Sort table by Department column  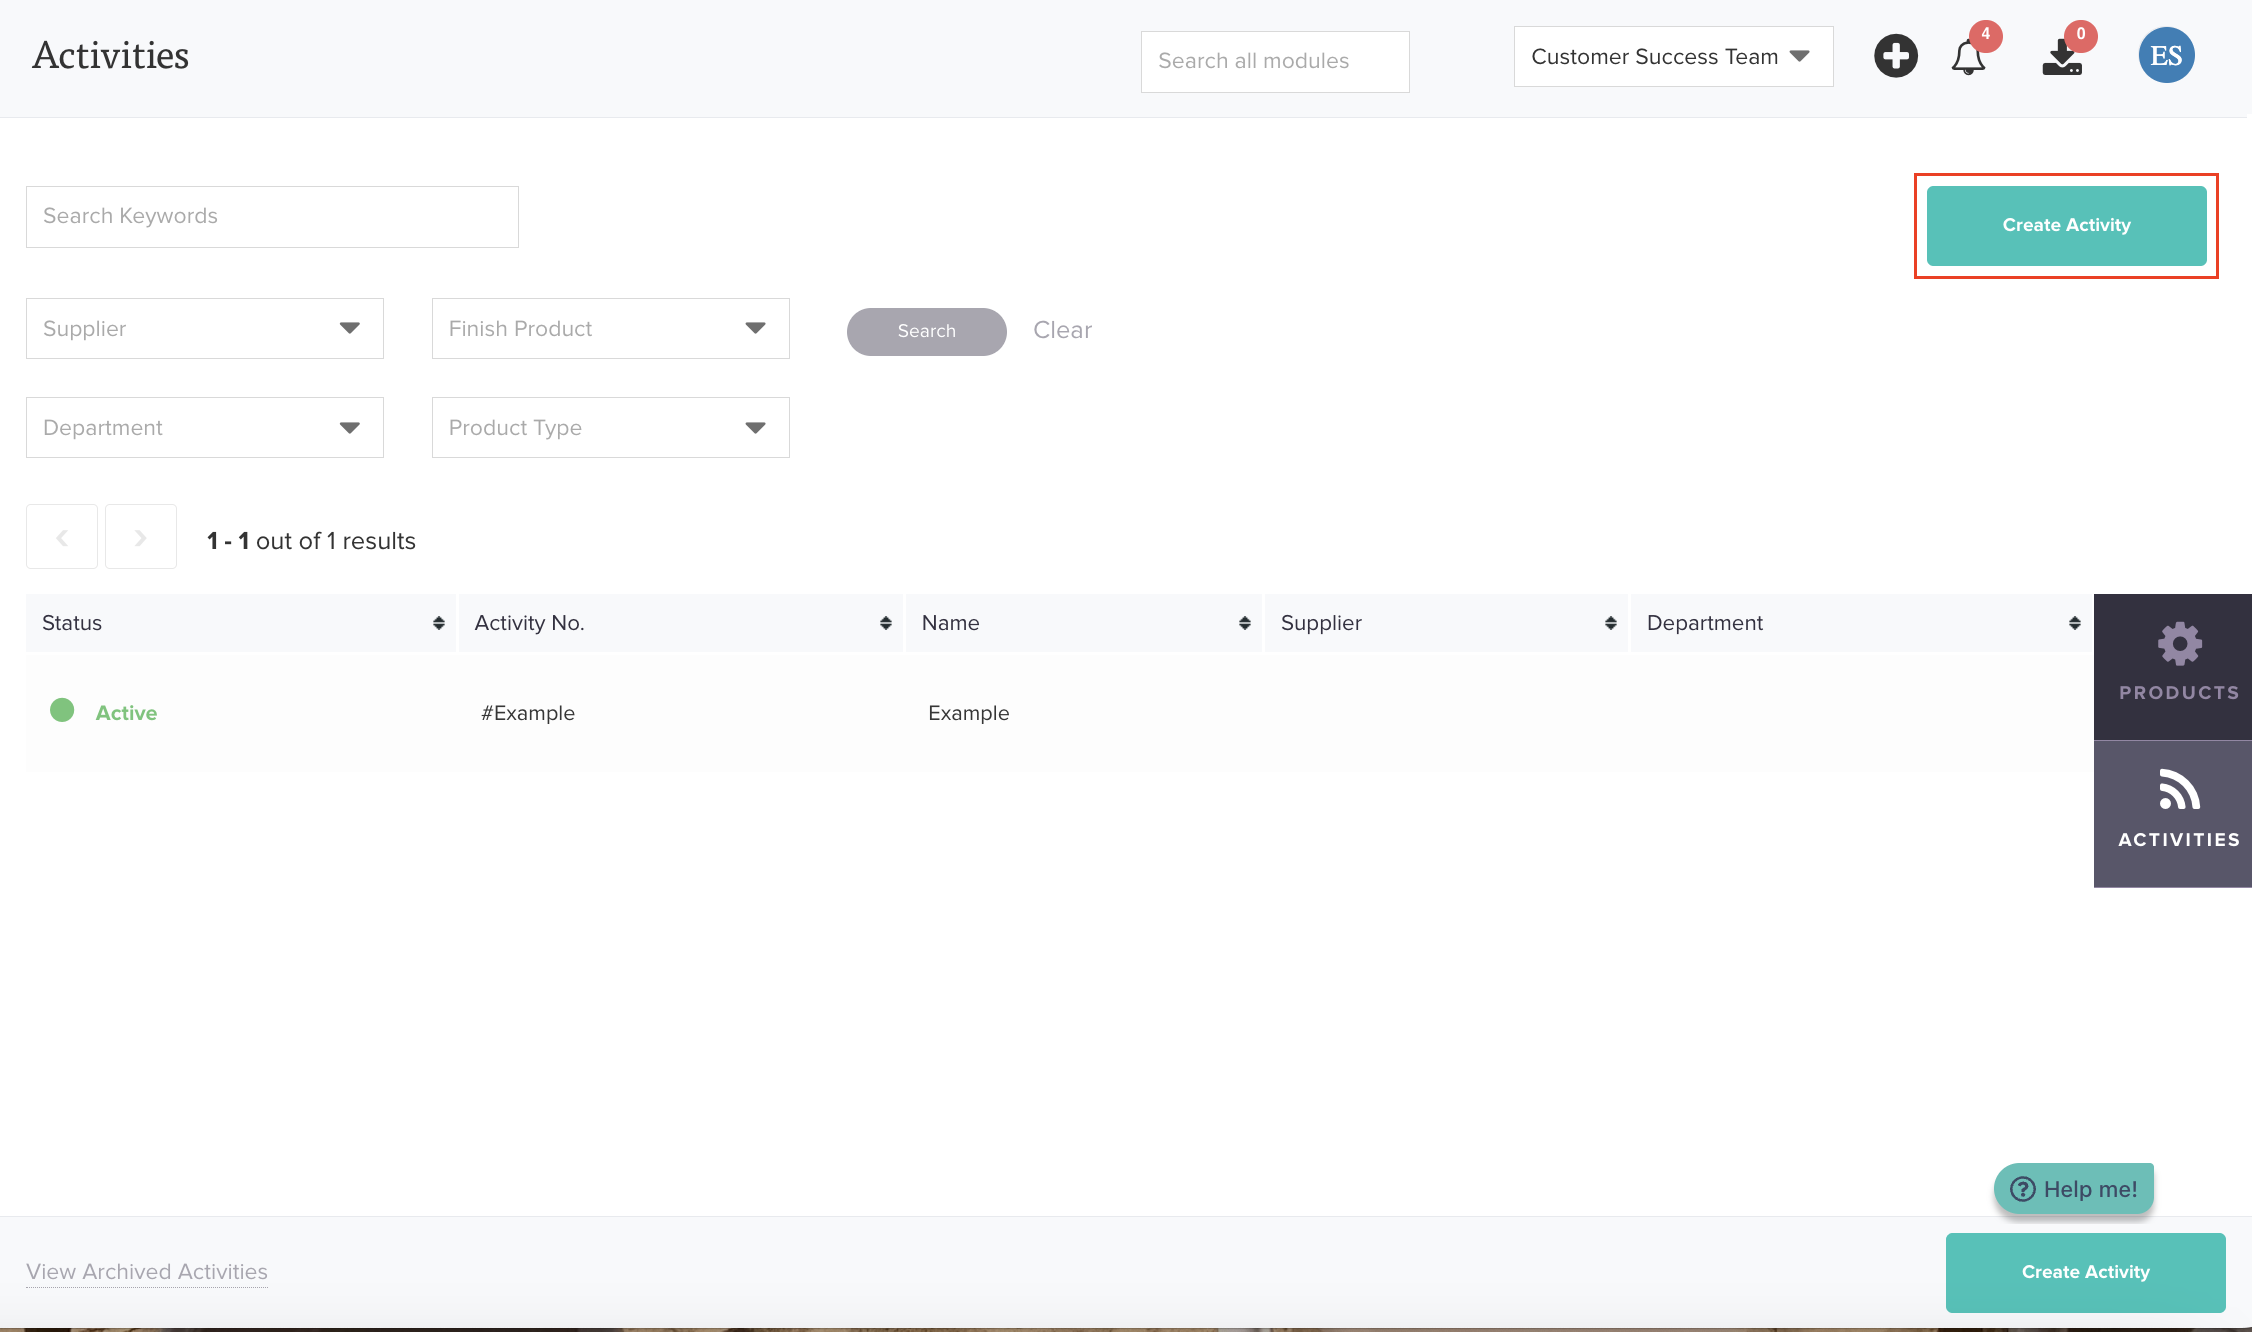pos(2074,623)
